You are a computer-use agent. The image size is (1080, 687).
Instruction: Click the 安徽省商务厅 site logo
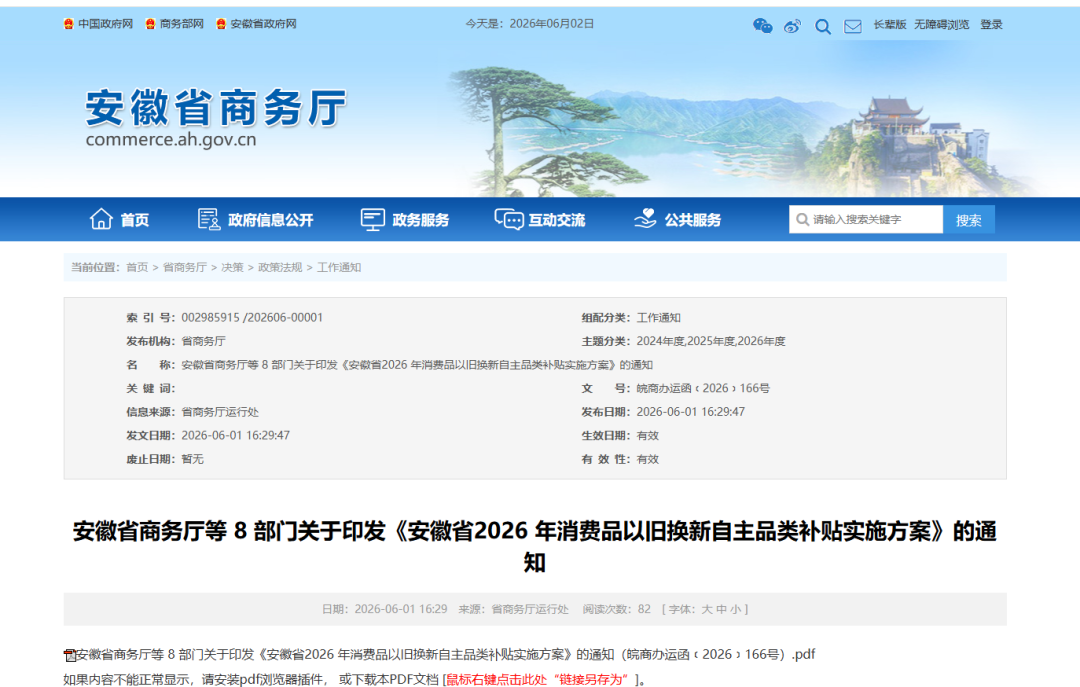[x=216, y=108]
